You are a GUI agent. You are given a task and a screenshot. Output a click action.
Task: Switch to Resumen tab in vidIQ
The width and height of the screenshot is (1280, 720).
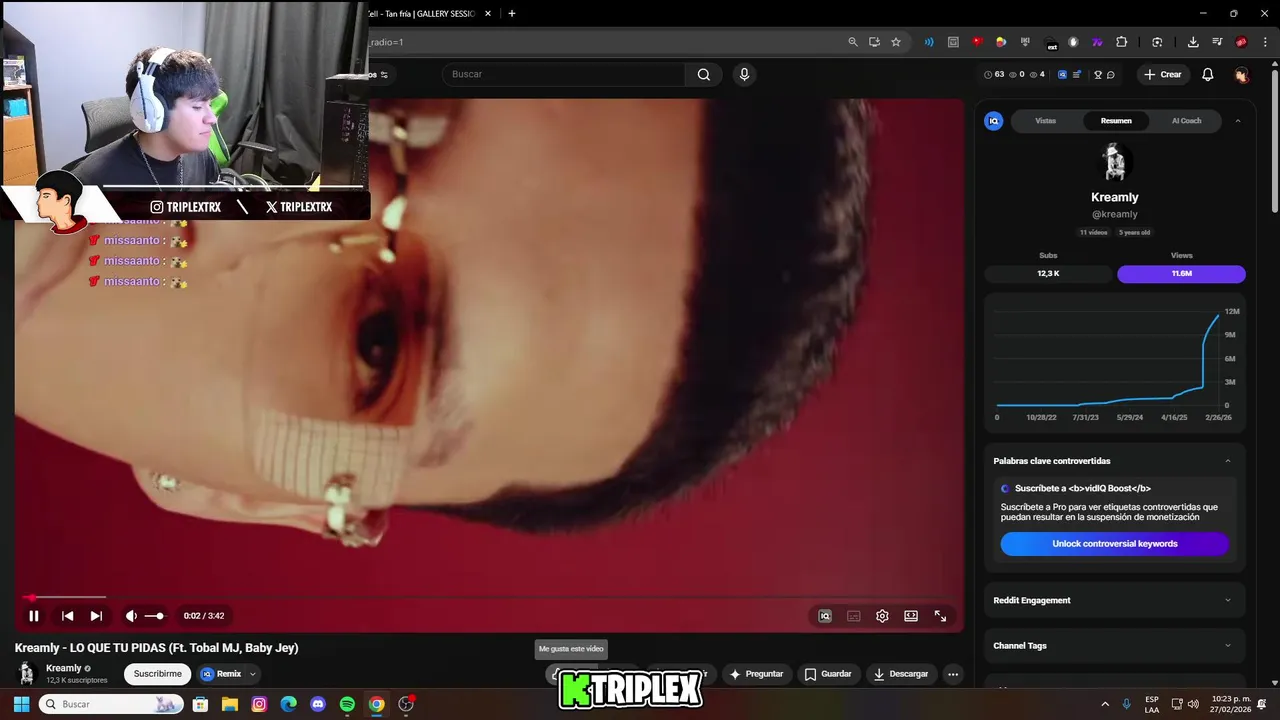(x=1116, y=121)
